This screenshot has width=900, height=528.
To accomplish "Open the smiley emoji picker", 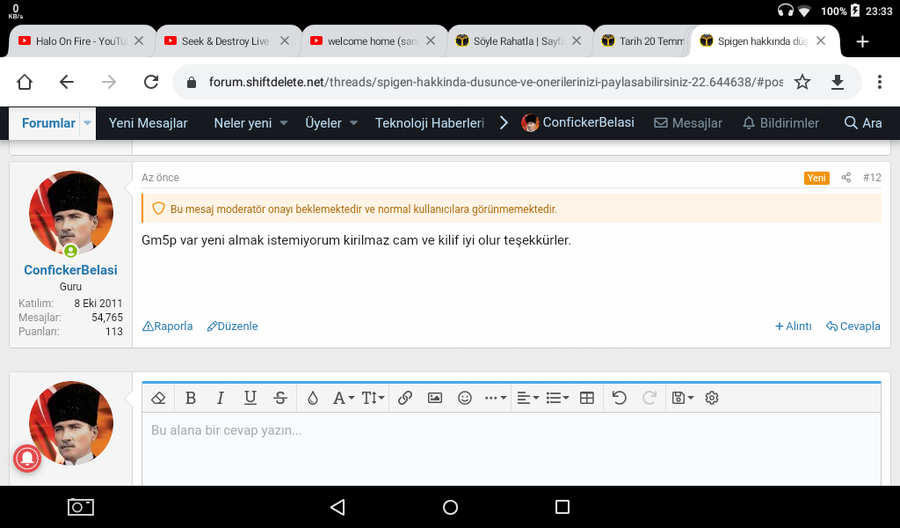I will coord(465,398).
